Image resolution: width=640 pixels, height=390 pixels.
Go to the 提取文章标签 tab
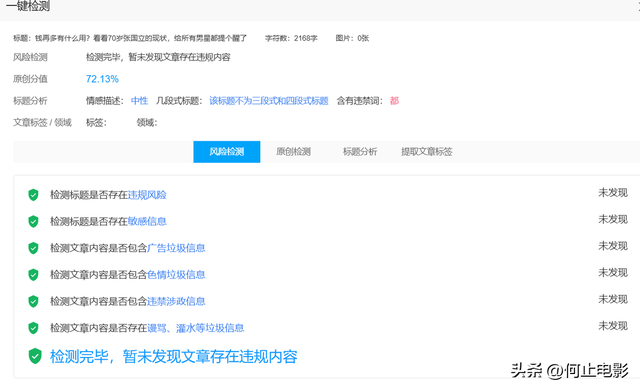click(x=427, y=152)
